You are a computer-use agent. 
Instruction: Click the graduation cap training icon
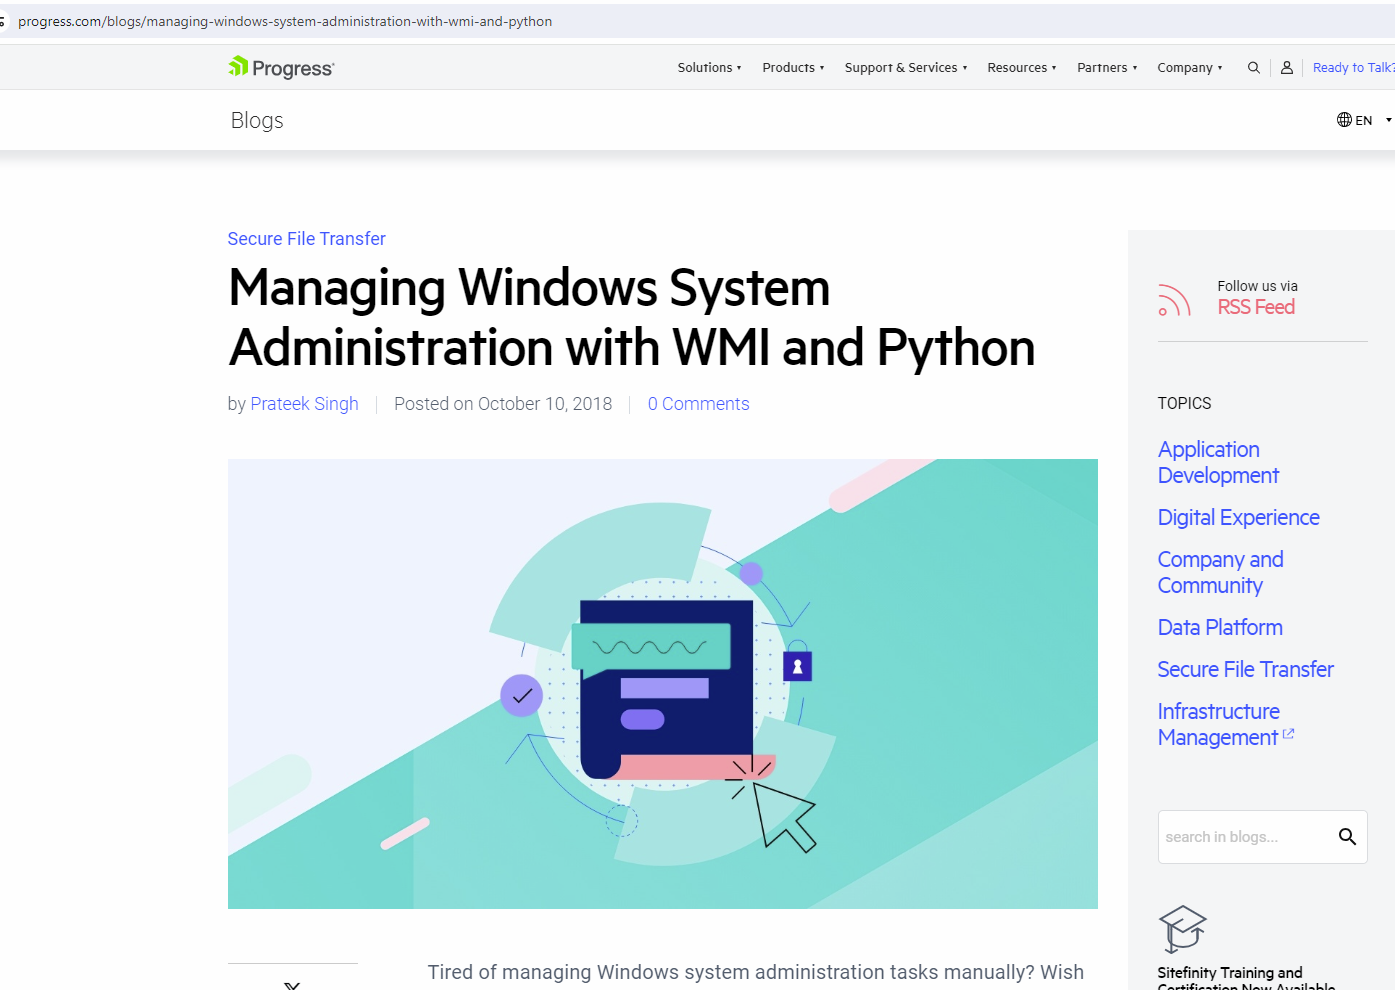[x=1182, y=929]
